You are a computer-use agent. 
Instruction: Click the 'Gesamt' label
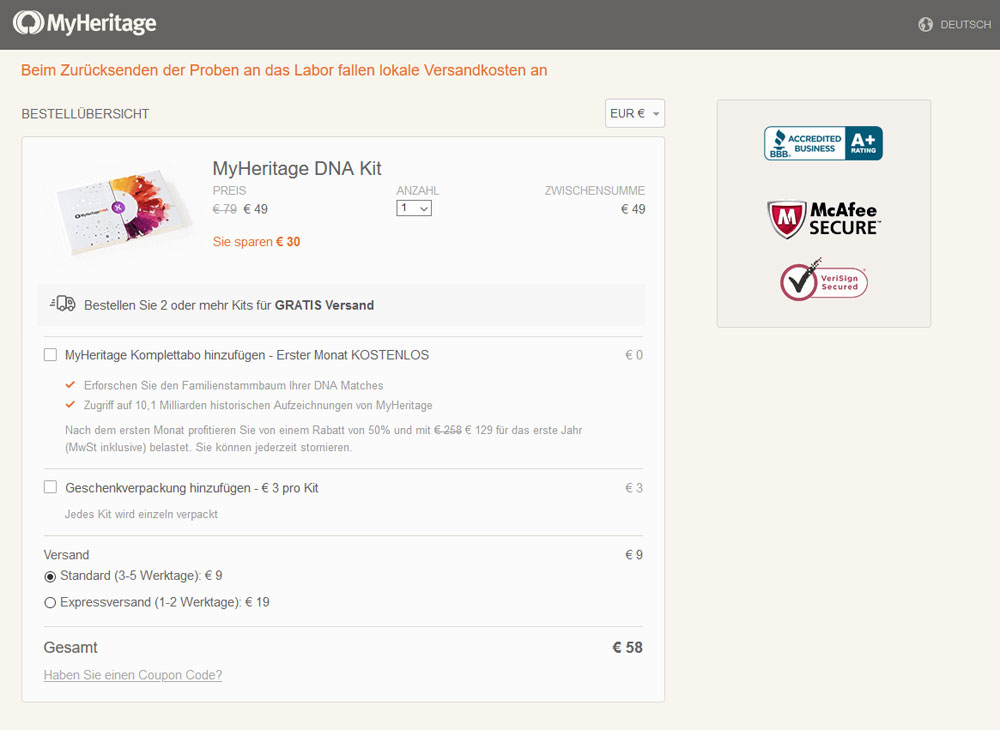tap(70, 648)
